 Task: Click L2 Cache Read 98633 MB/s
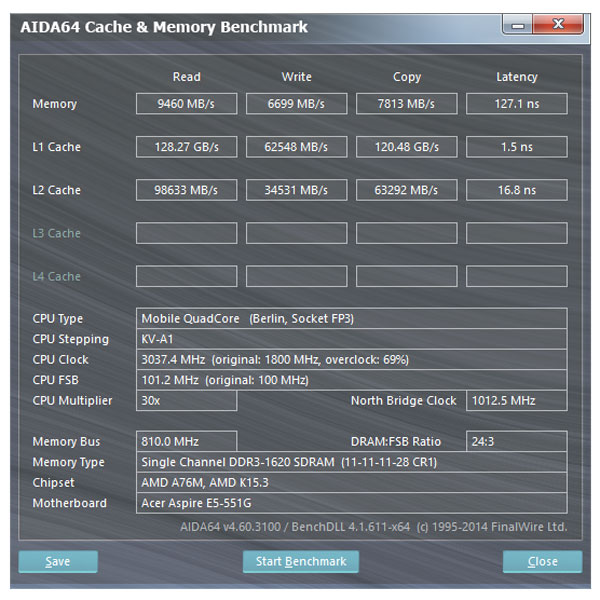click(x=186, y=190)
